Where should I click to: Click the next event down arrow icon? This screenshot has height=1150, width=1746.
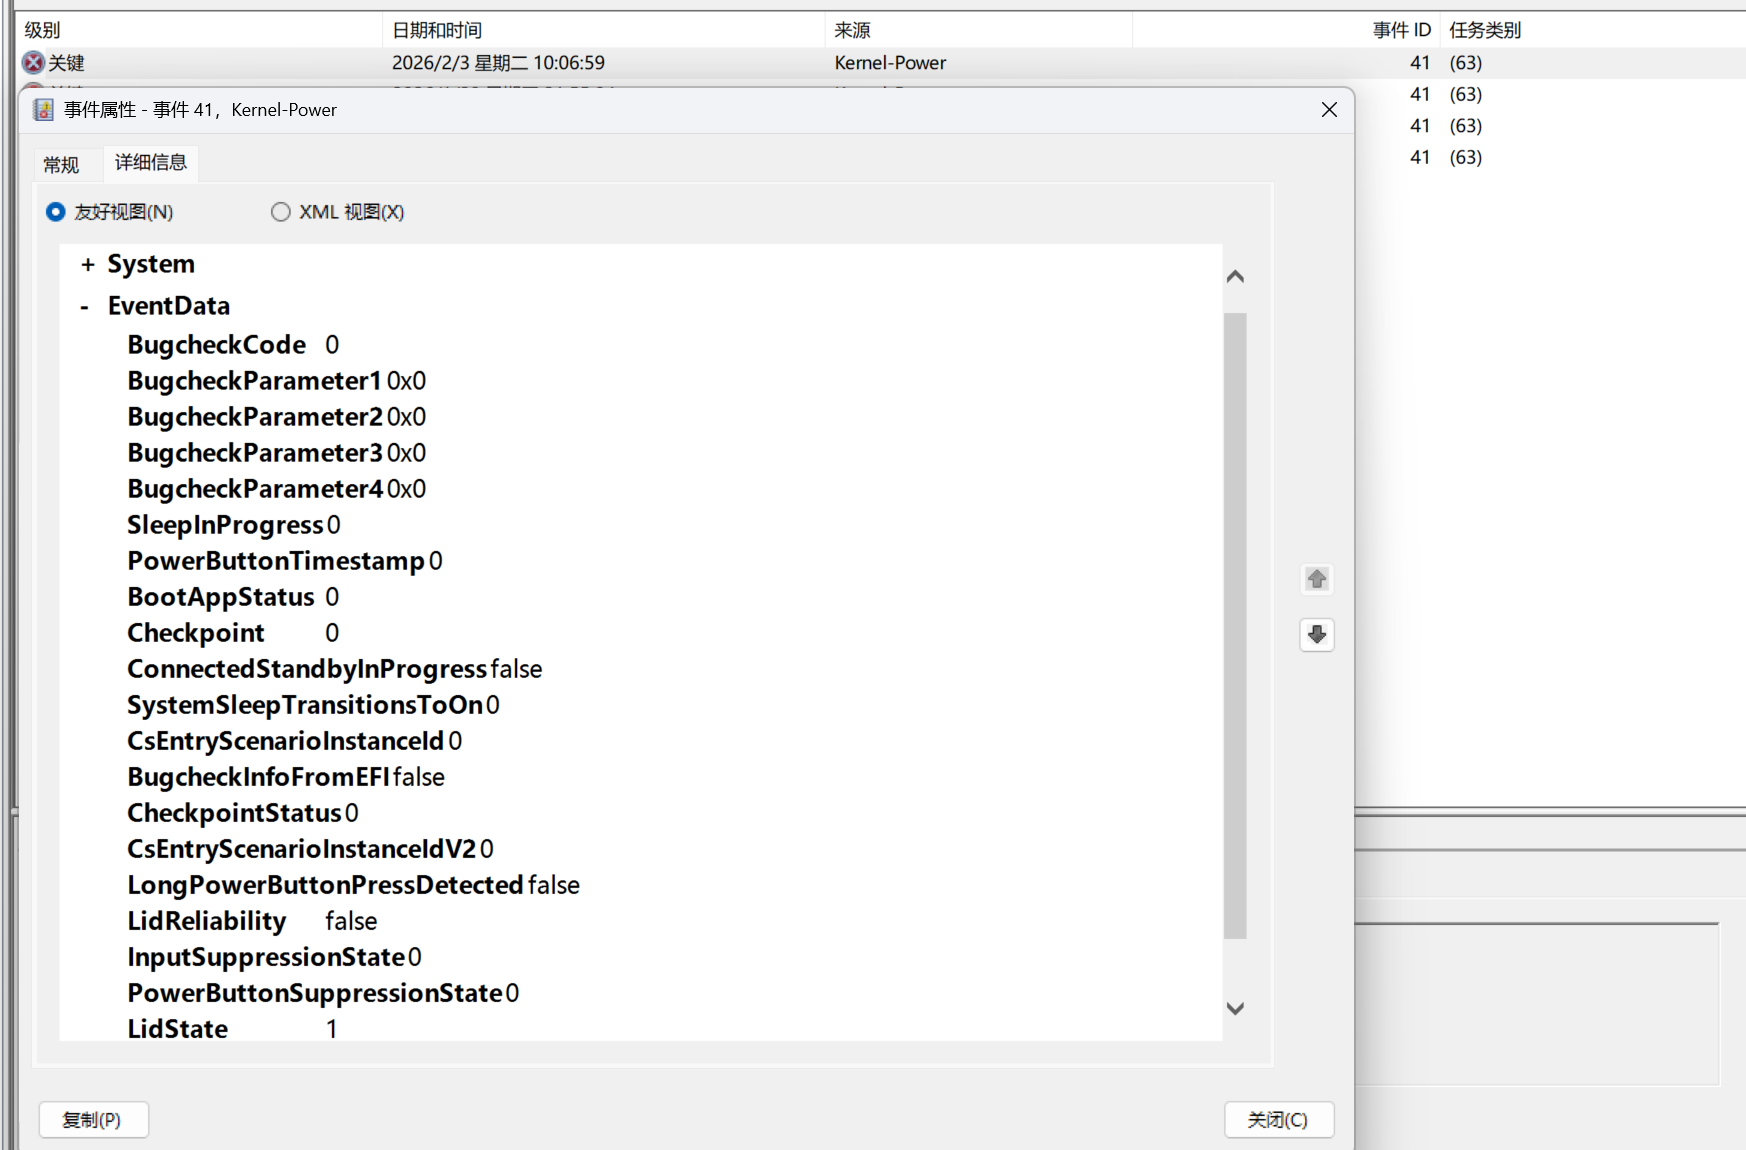[x=1317, y=635]
